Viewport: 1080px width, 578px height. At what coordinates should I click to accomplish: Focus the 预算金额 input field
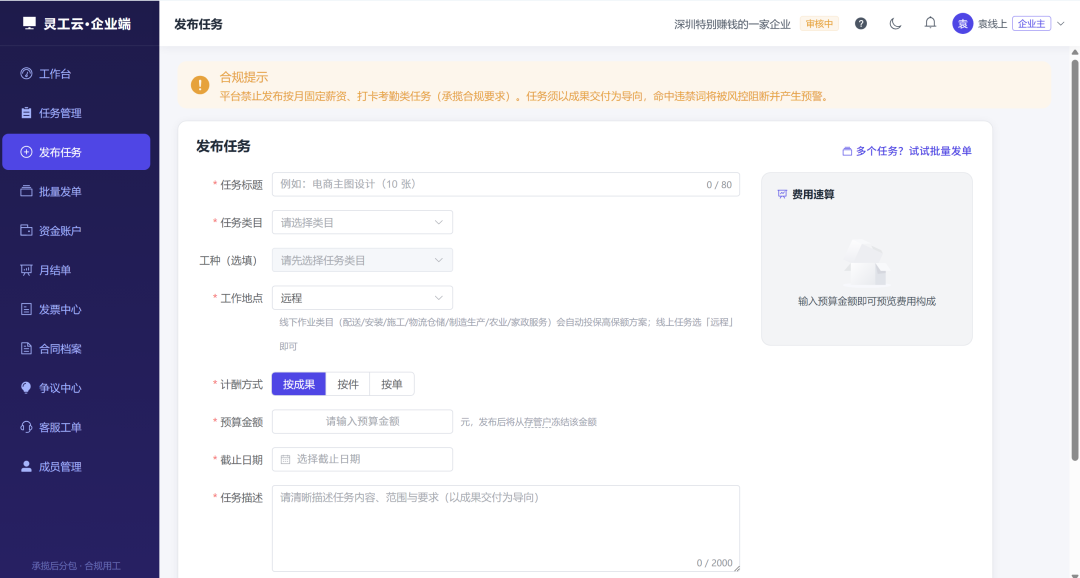point(362,422)
